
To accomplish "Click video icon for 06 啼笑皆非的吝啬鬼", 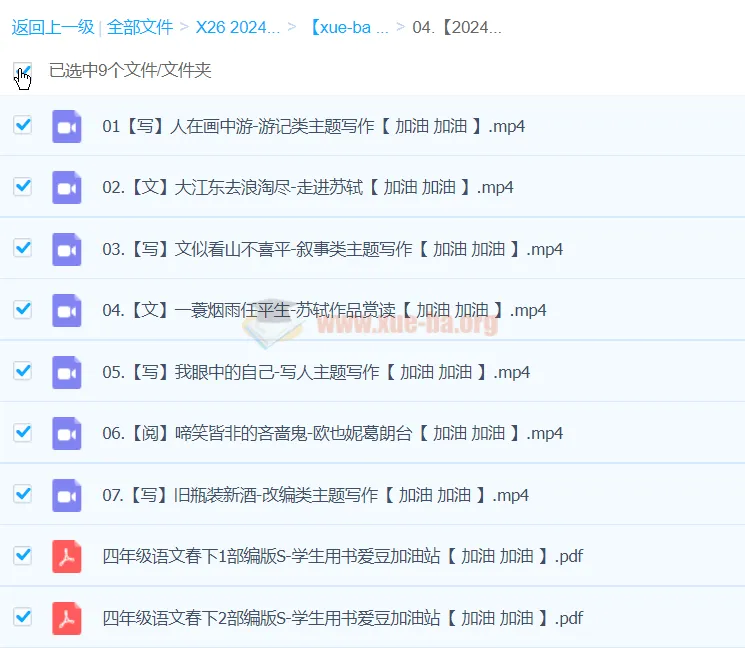I will 67,433.
